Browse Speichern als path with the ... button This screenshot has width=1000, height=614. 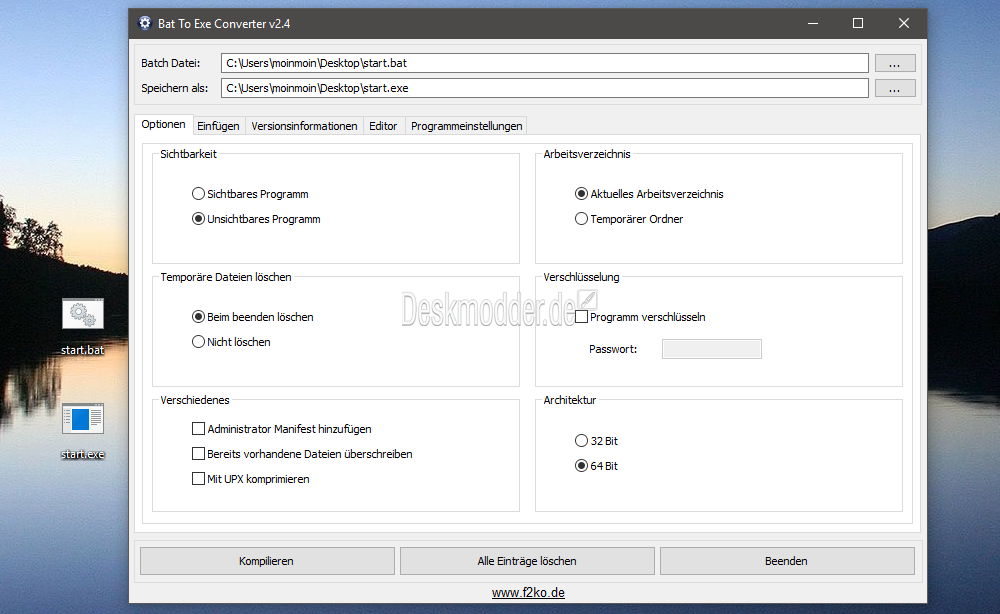[895, 88]
